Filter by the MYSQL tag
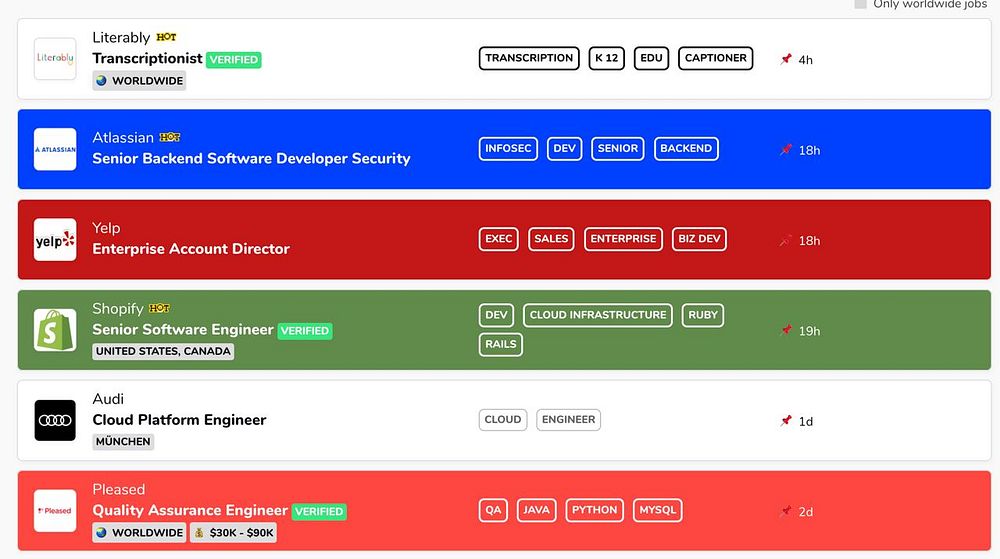Viewport: 1000px width, 559px height. pyautogui.click(x=658, y=510)
